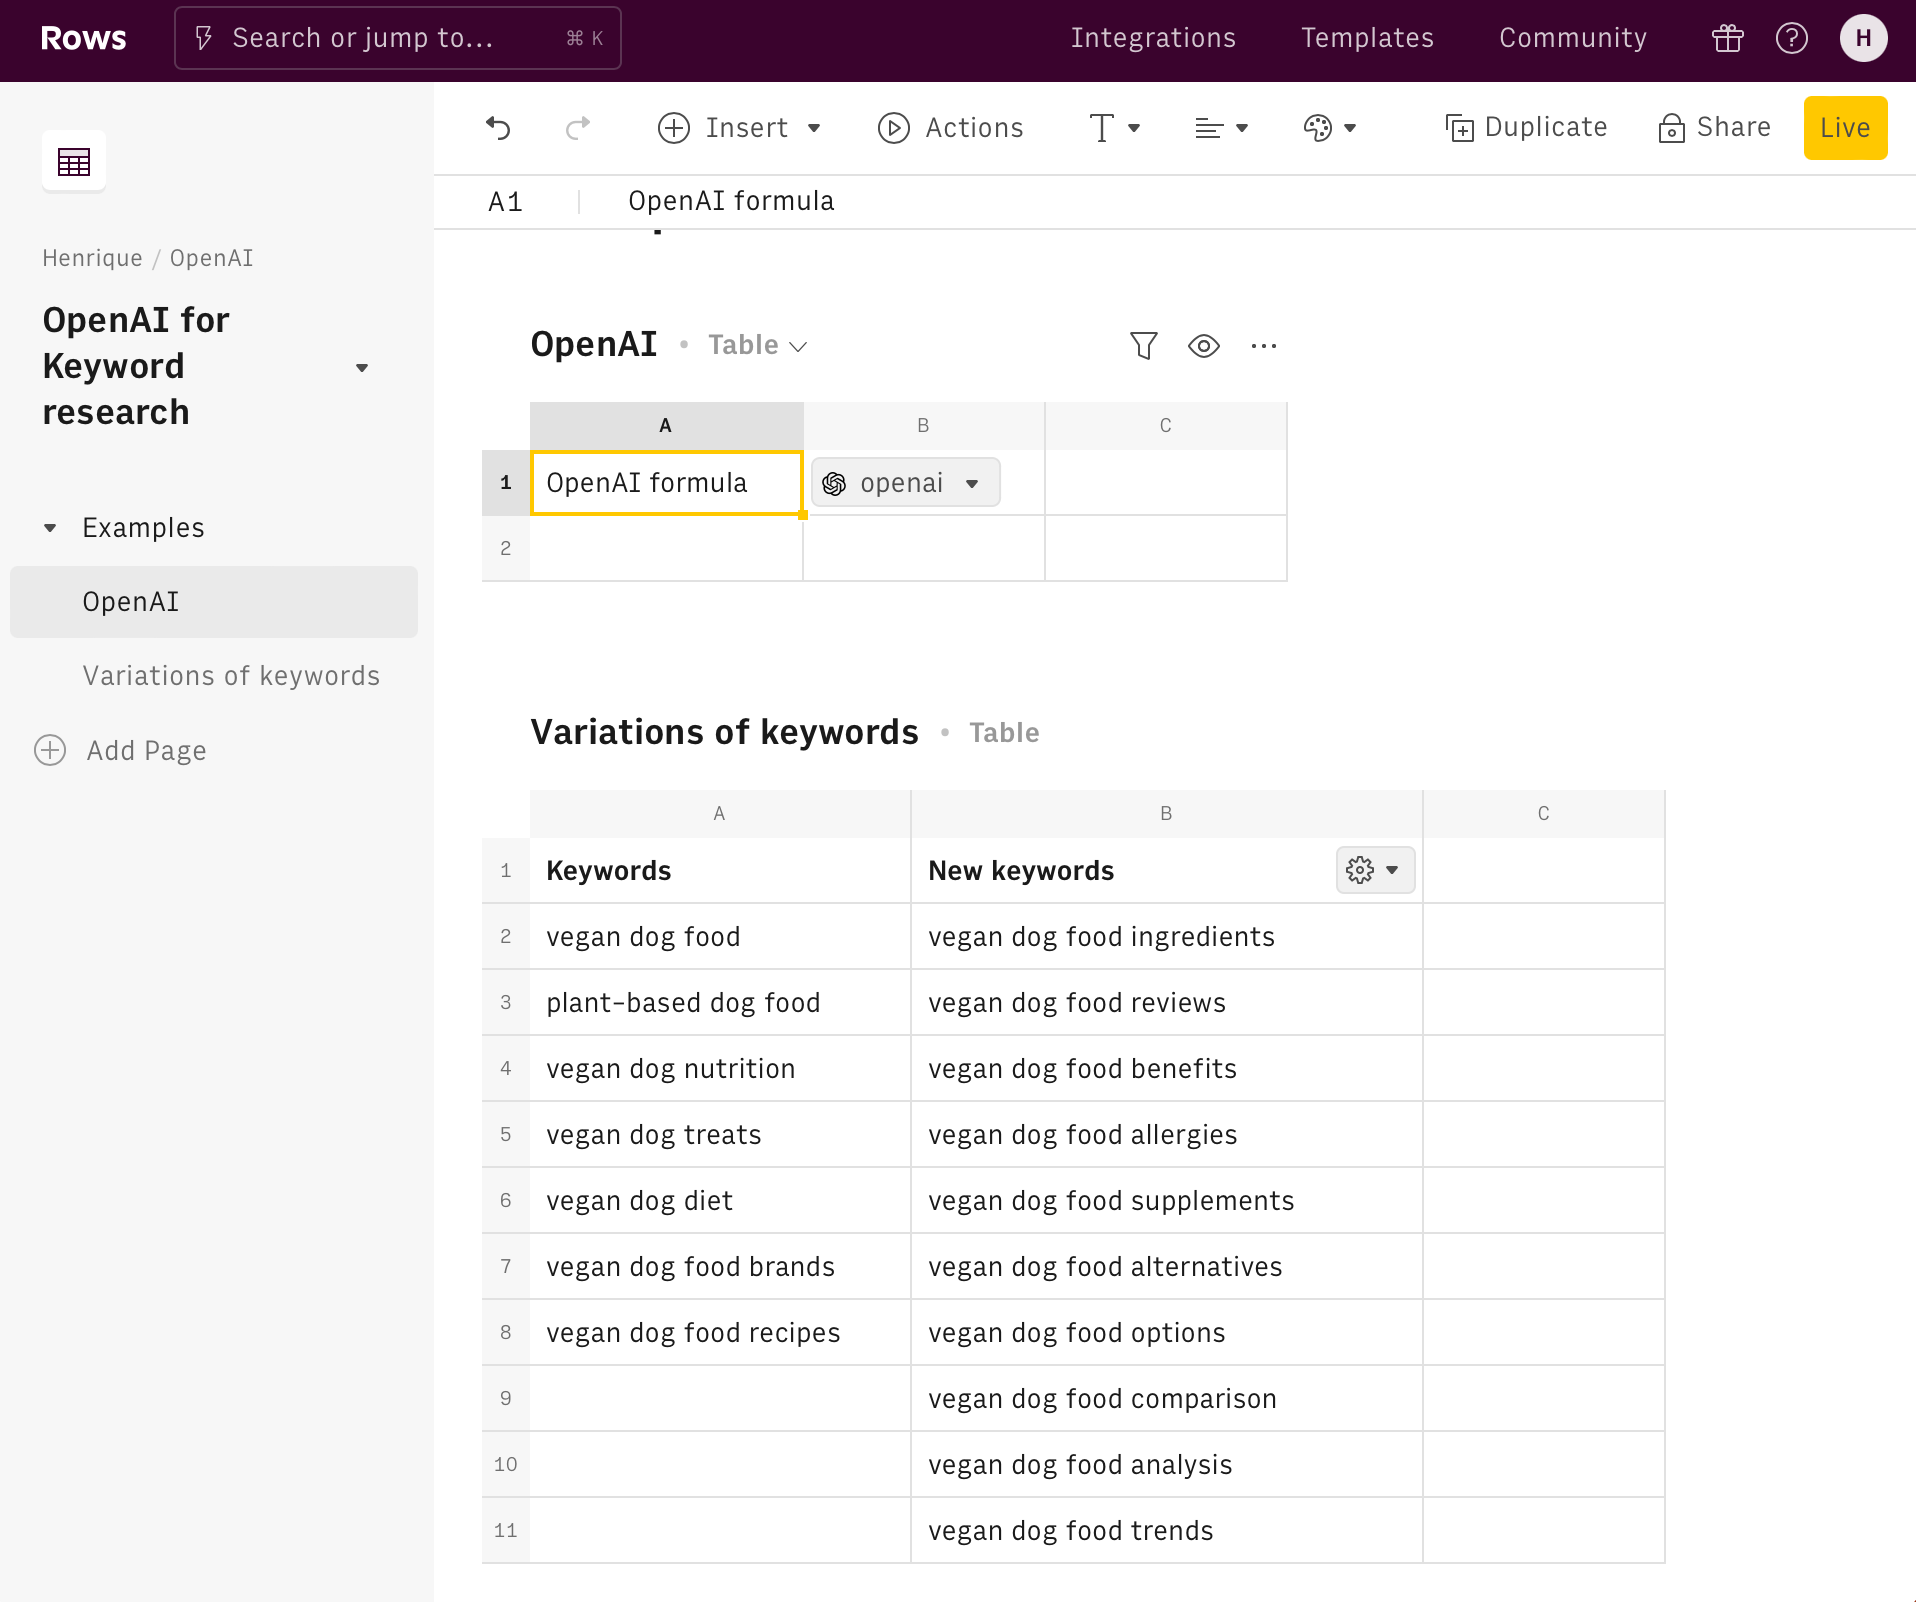Click the Share button
The width and height of the screenshot is (1916, 1602).
[1714, 128]
